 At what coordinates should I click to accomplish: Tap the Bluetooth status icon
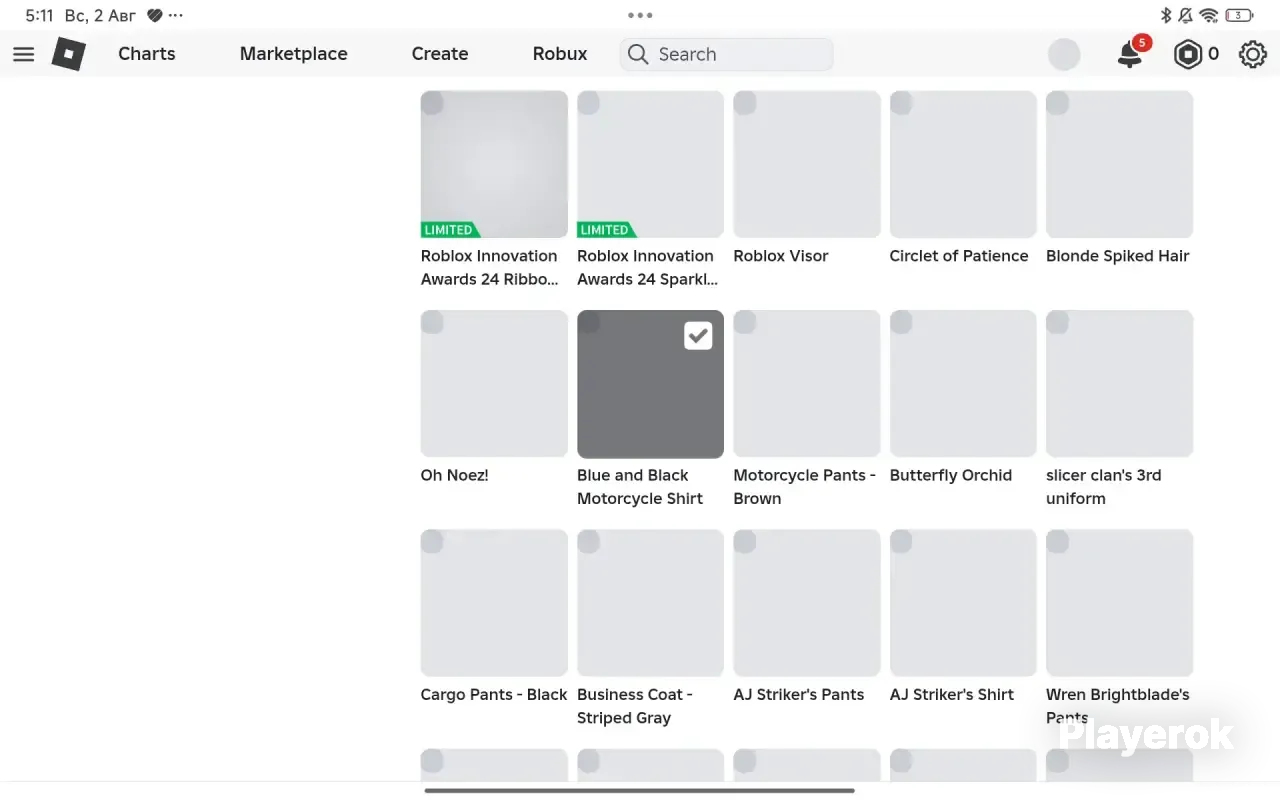[x=1165, y=15]
